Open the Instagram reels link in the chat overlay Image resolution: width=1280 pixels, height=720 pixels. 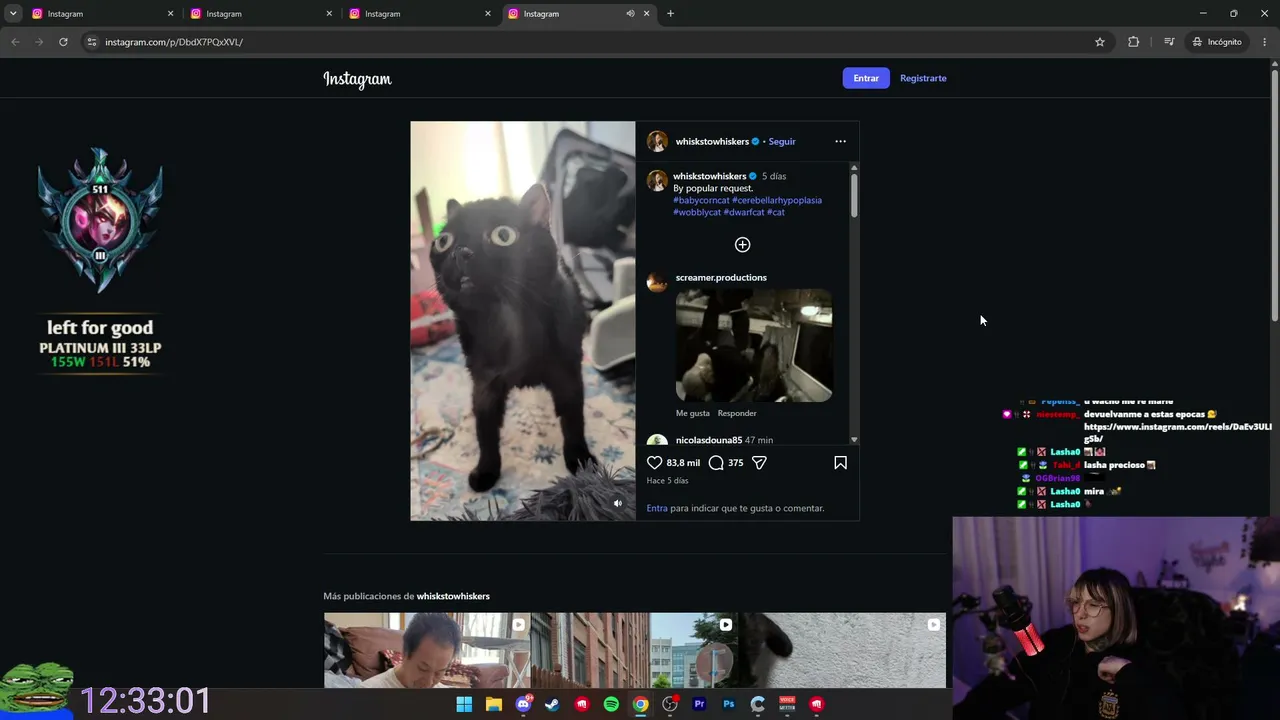point(1178,432)
